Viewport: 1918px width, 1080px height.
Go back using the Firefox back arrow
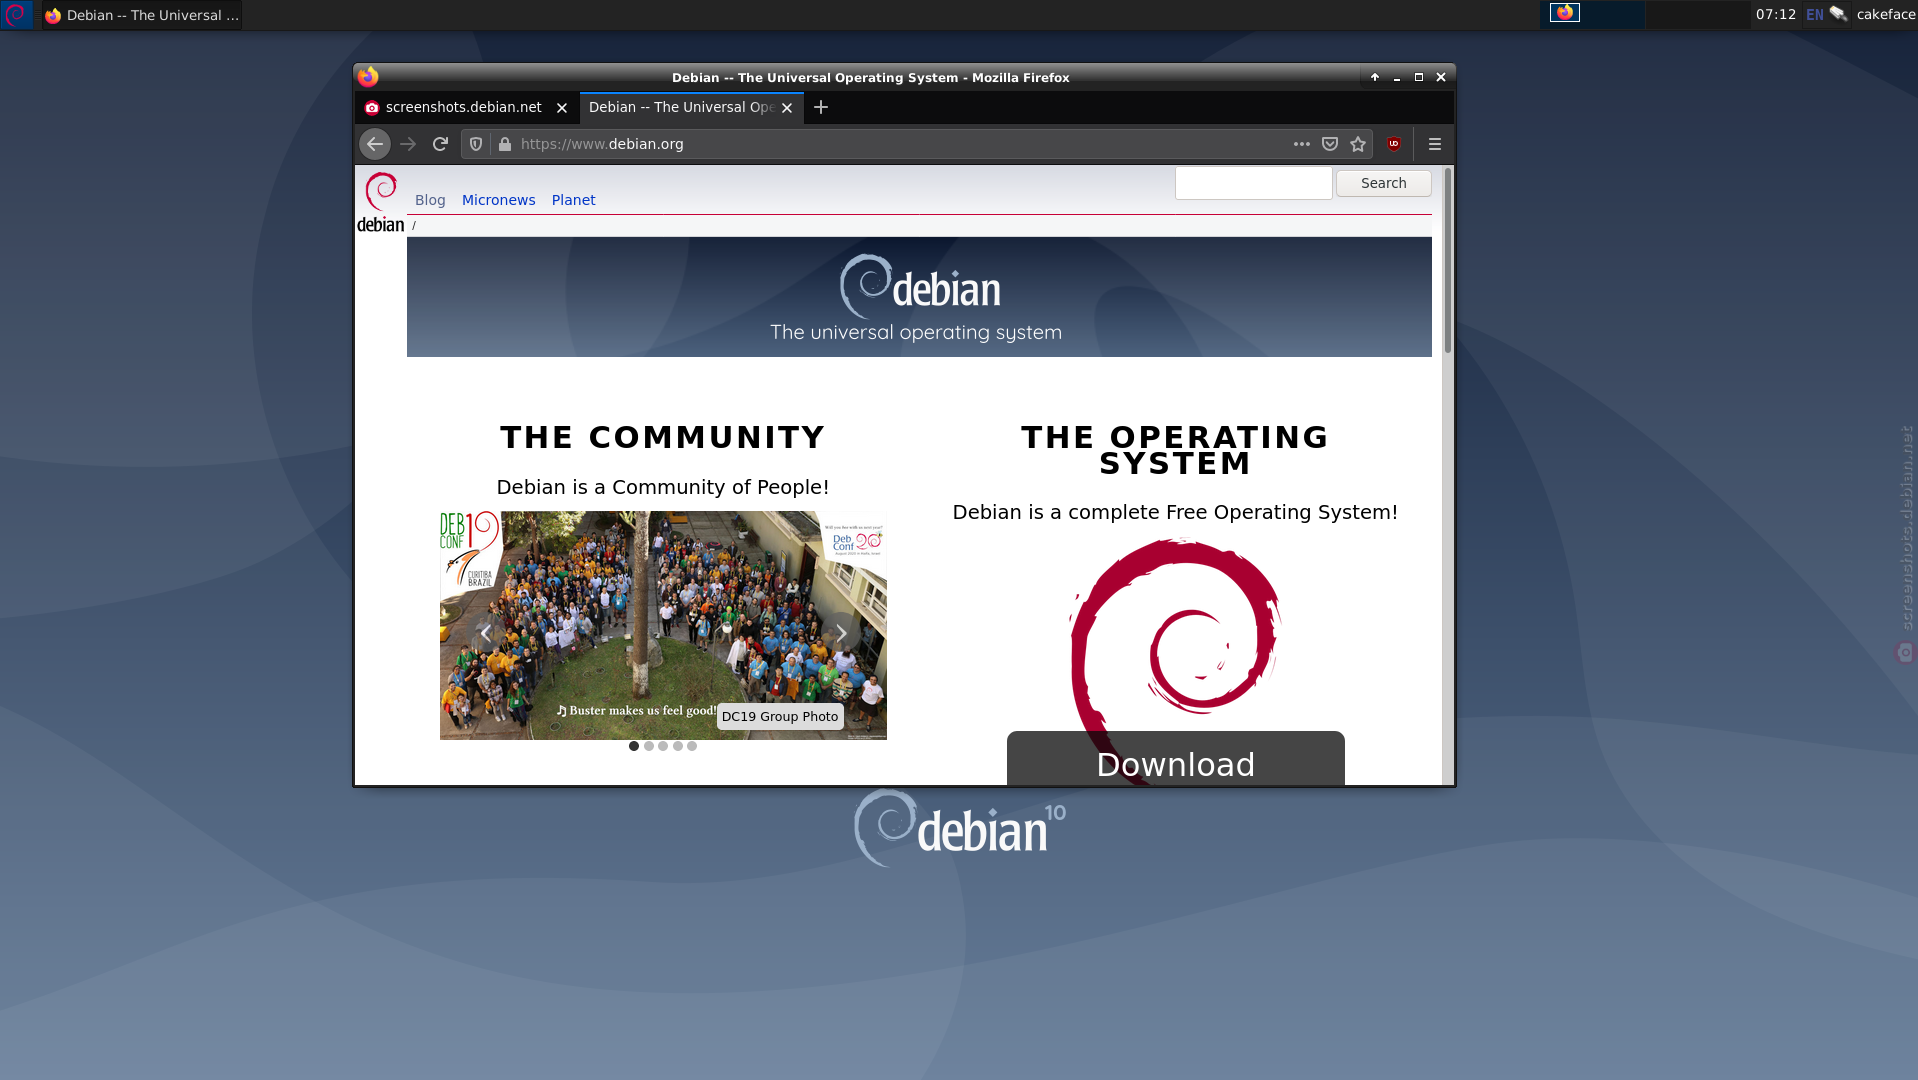click(375, 144)
